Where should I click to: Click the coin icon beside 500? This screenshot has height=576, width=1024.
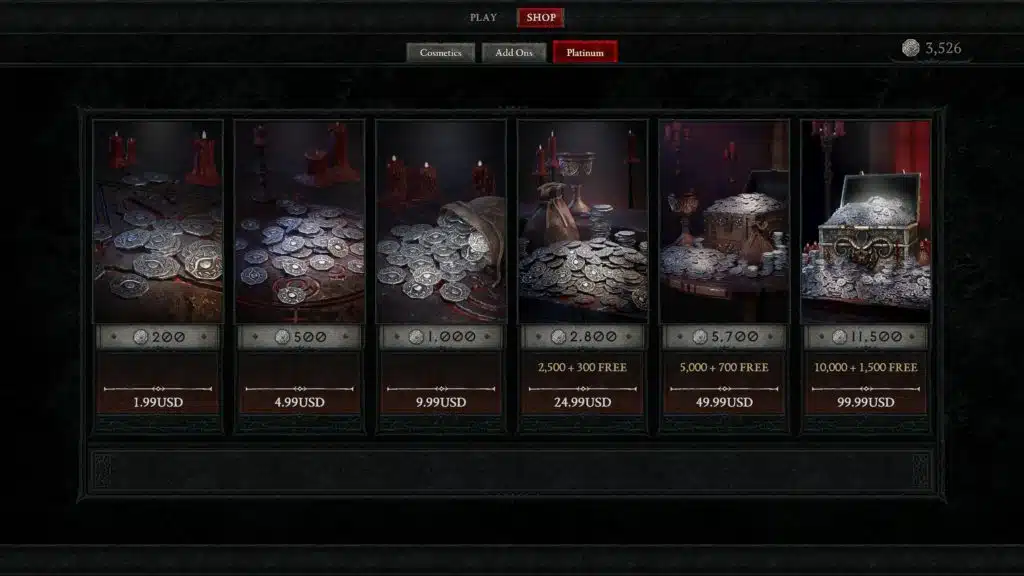pyautogui.click(x=282, y=337)
